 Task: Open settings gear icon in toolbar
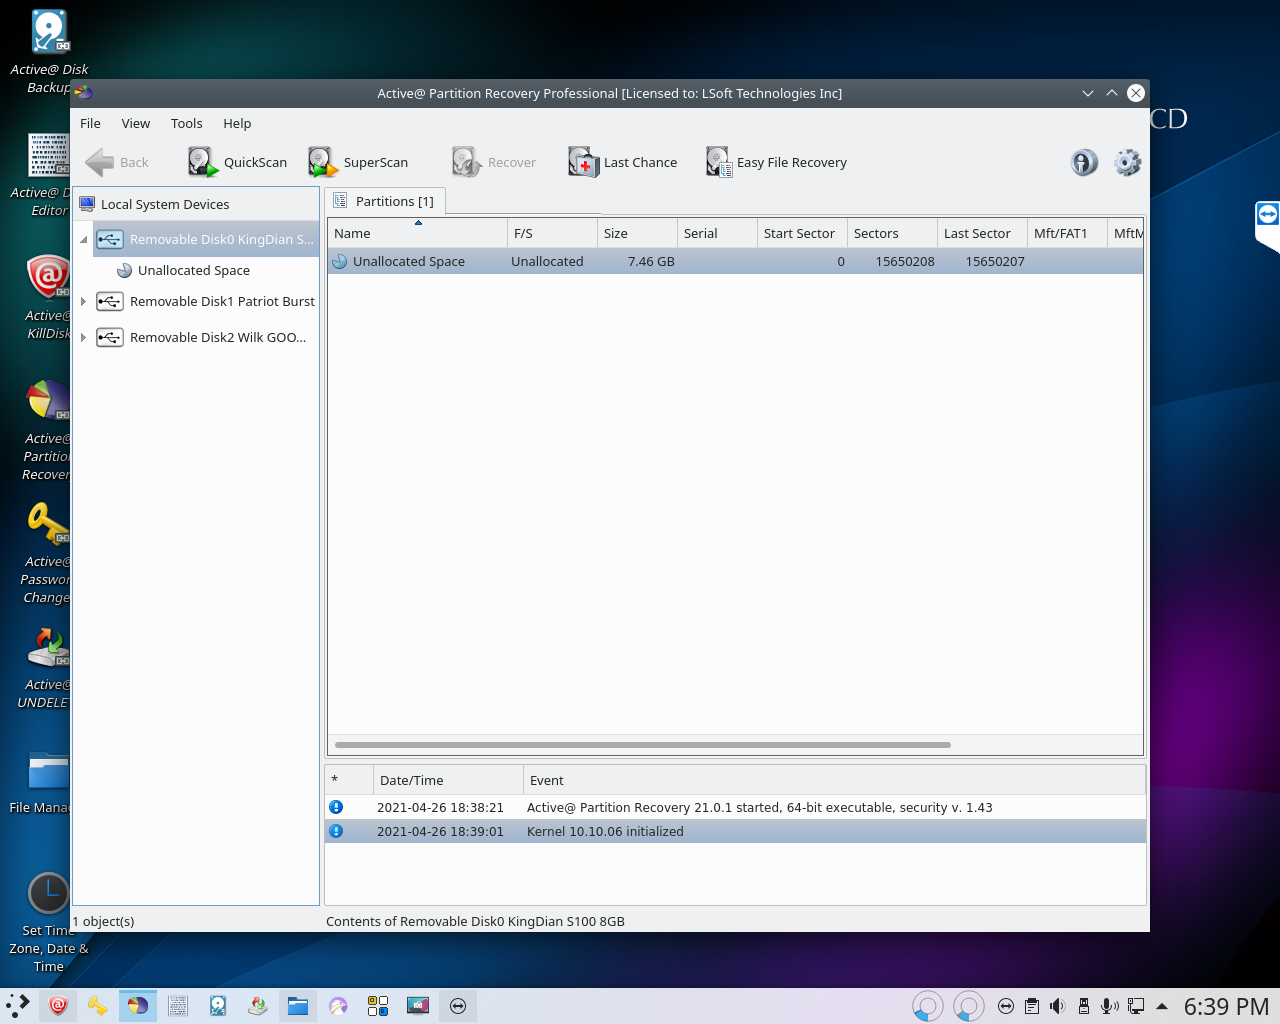1127,162
